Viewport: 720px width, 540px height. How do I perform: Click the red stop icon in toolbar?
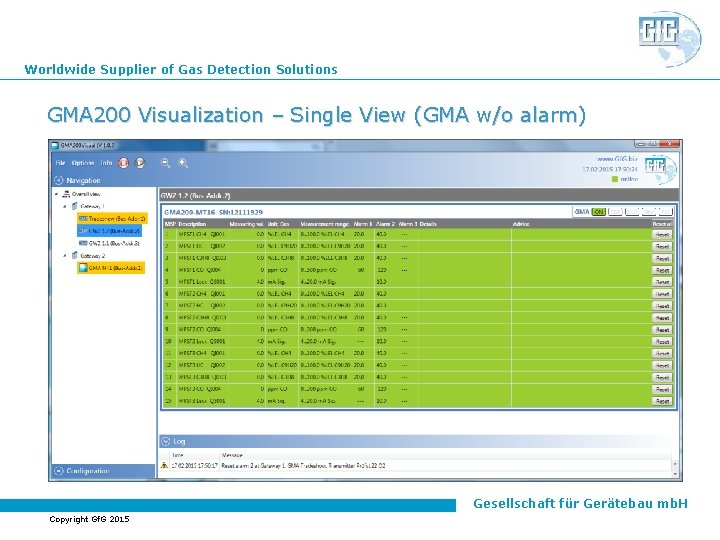[x=124, y=163]
